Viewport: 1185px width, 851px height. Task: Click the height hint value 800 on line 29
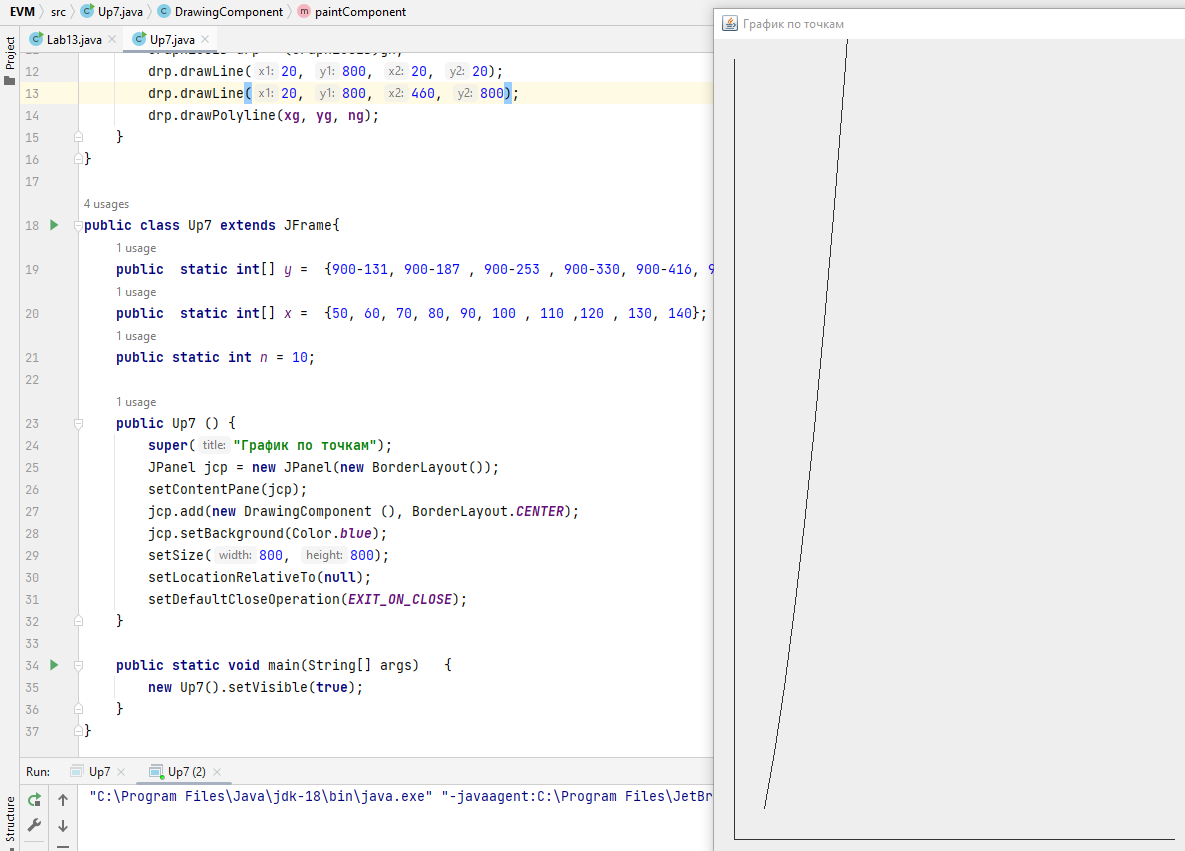[x=362, y=555]
